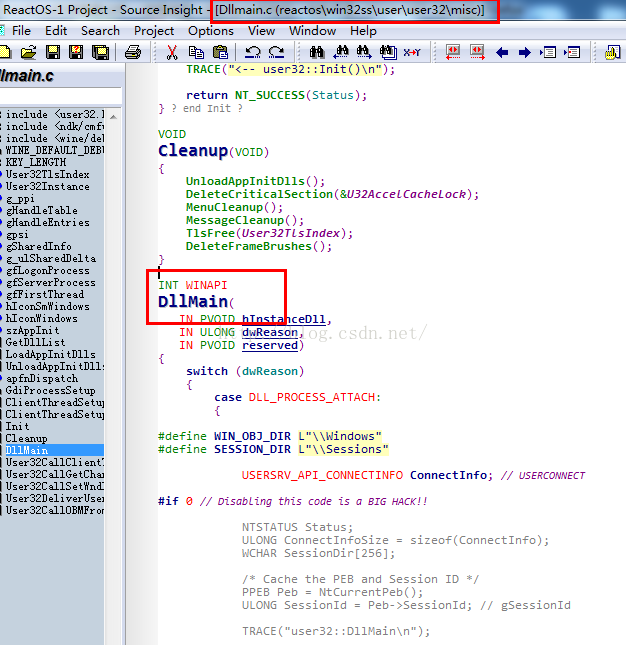Select gpsi in the symbol list

pos(17,234)
